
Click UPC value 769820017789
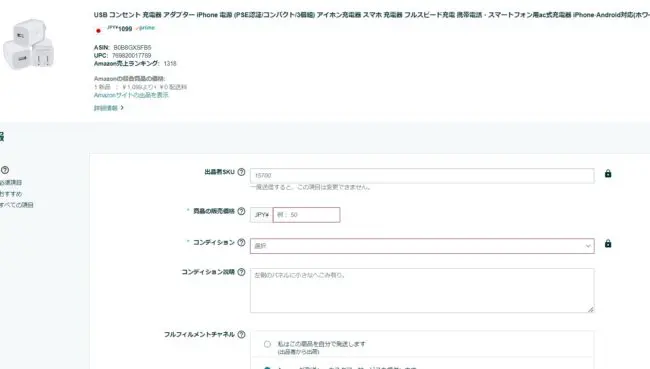pos(131,55)
